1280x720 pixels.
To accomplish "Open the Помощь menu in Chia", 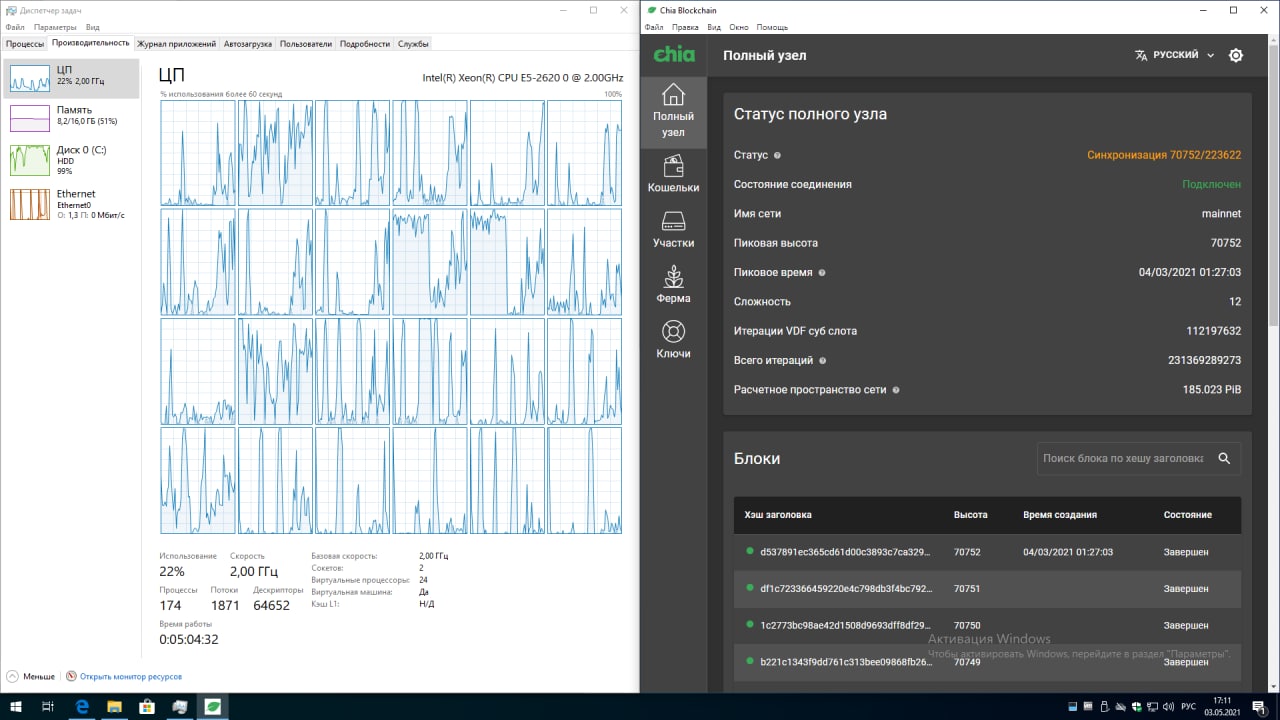I will tap(772, 27).
